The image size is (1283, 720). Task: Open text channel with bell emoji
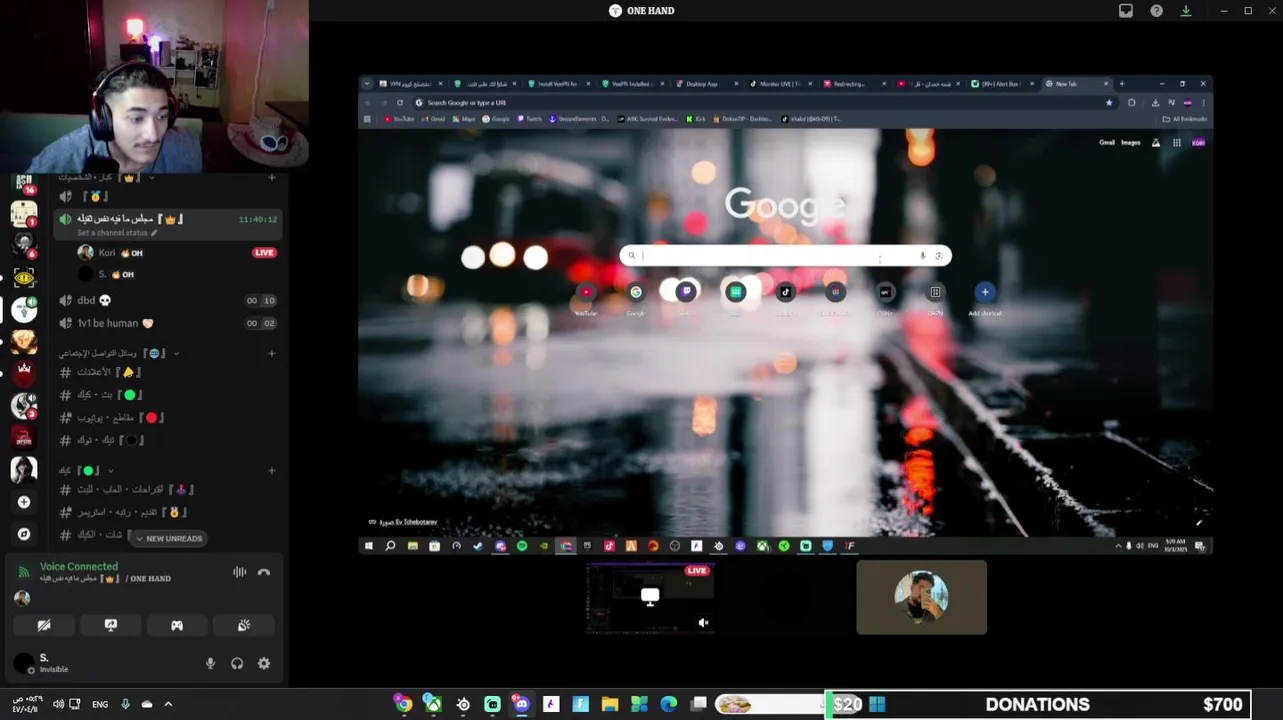[167, 372]
